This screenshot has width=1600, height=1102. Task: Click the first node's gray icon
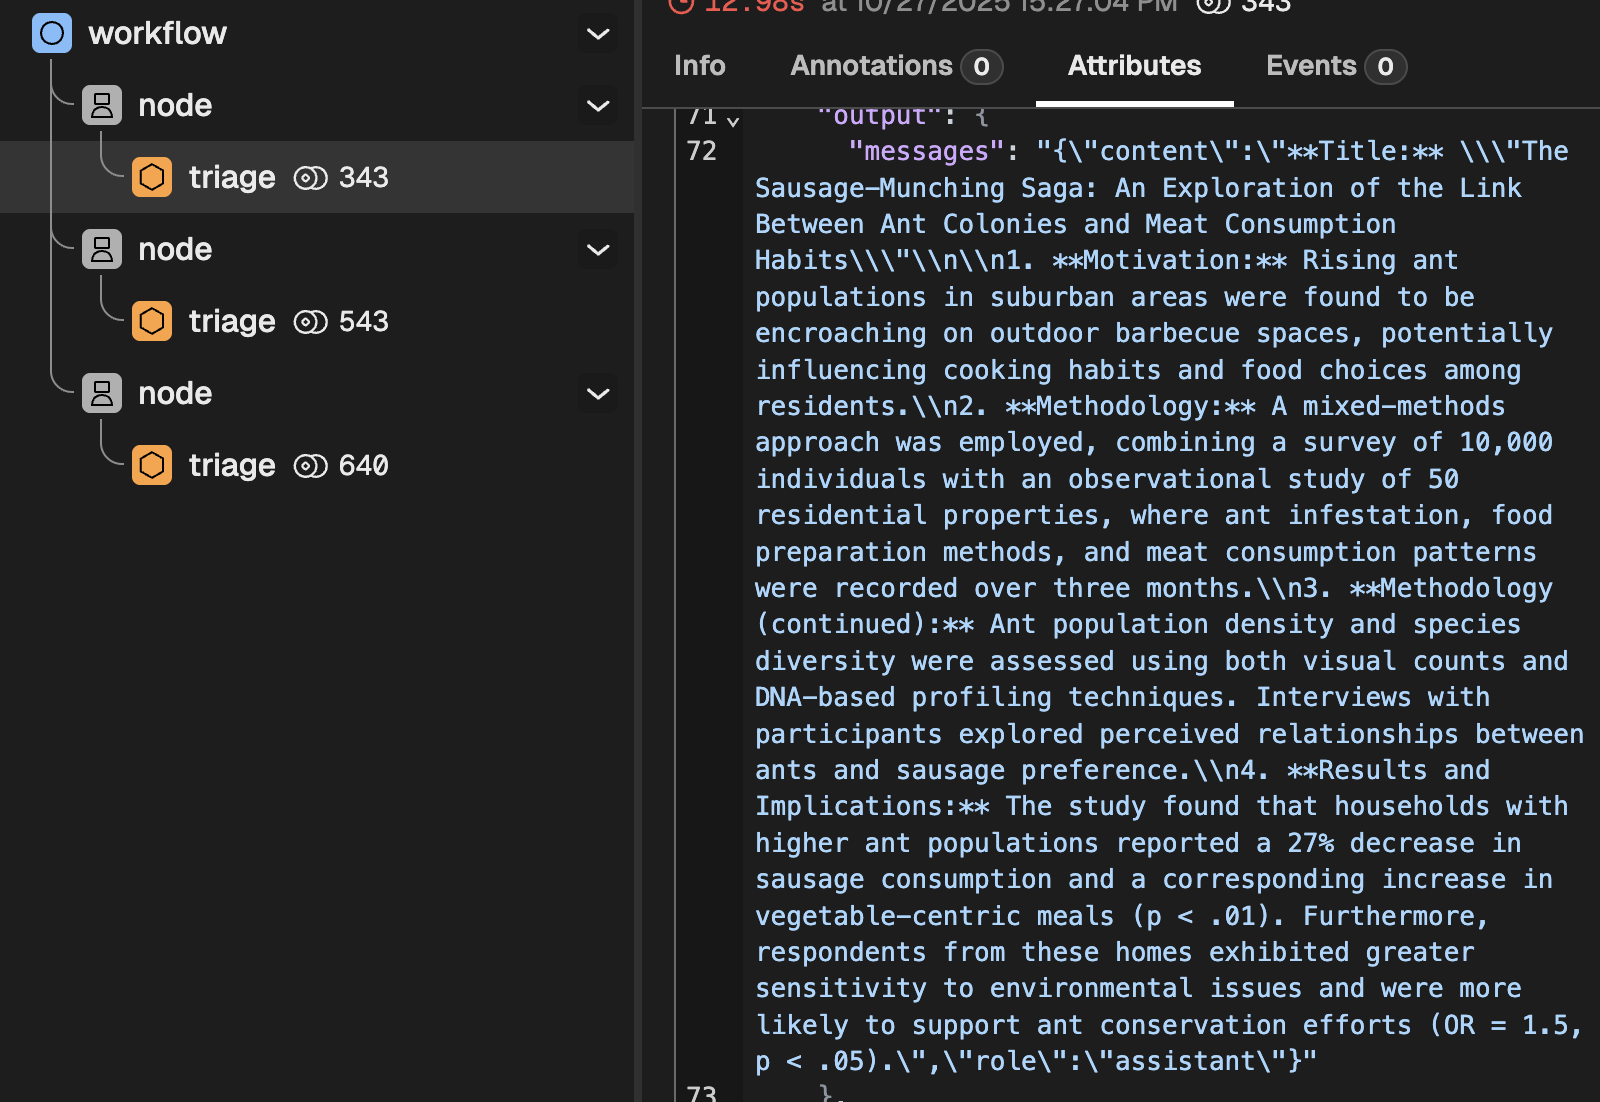[102, 105]
